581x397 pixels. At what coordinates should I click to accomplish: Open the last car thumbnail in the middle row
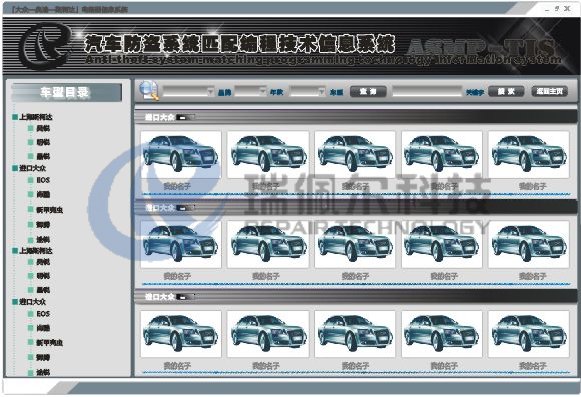(x=529, y=244)
